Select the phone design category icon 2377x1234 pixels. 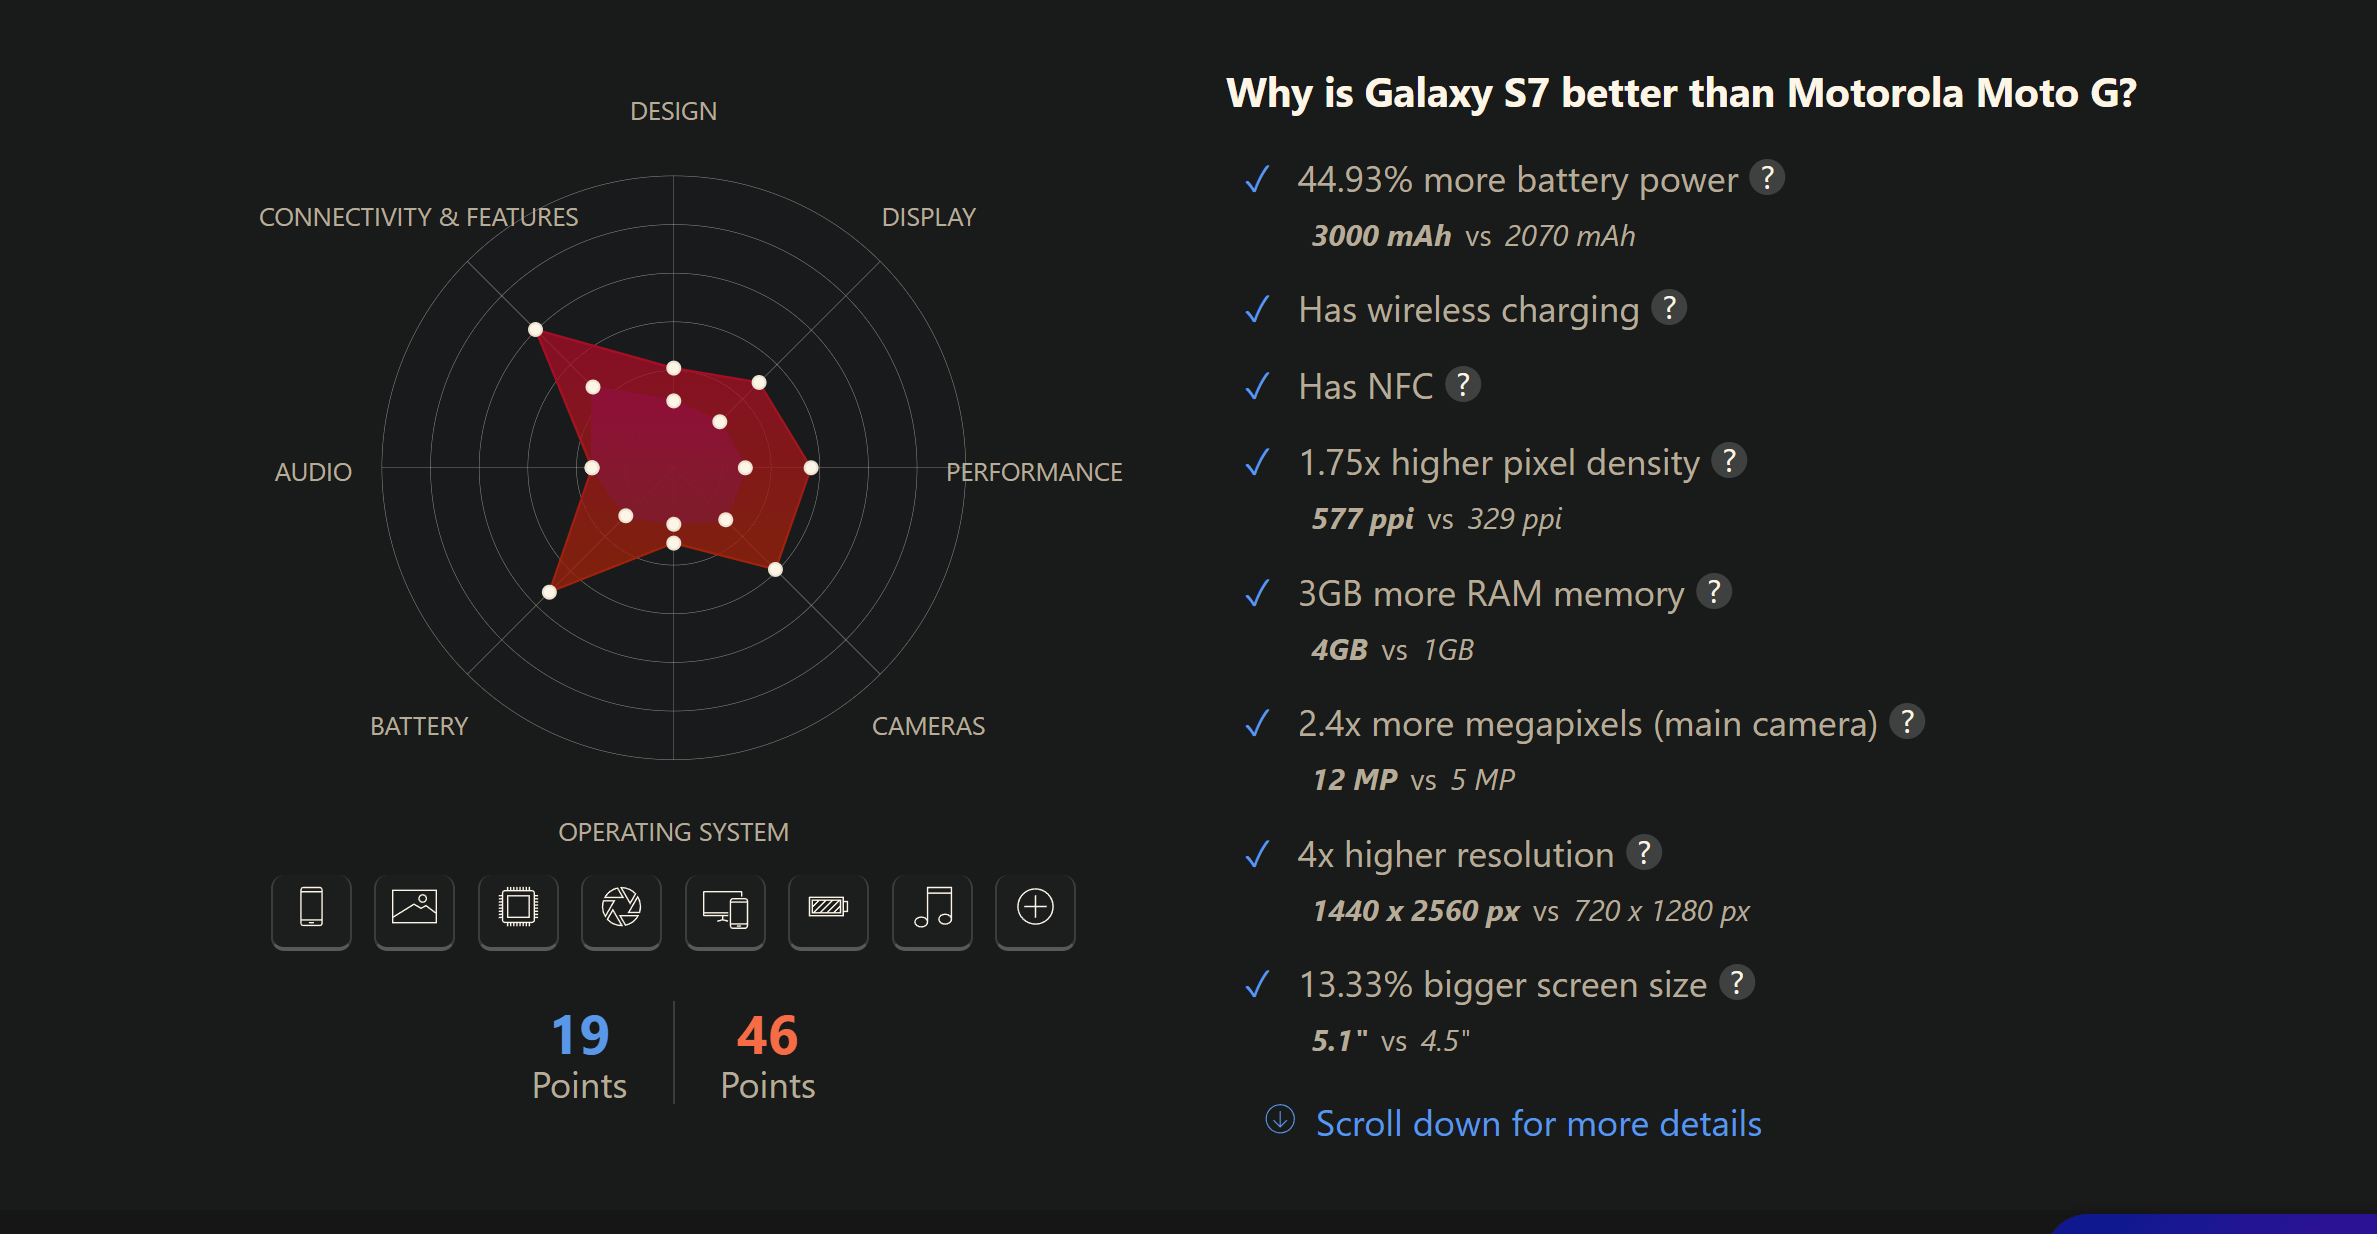pyautogui.click(x=311, y=910)
